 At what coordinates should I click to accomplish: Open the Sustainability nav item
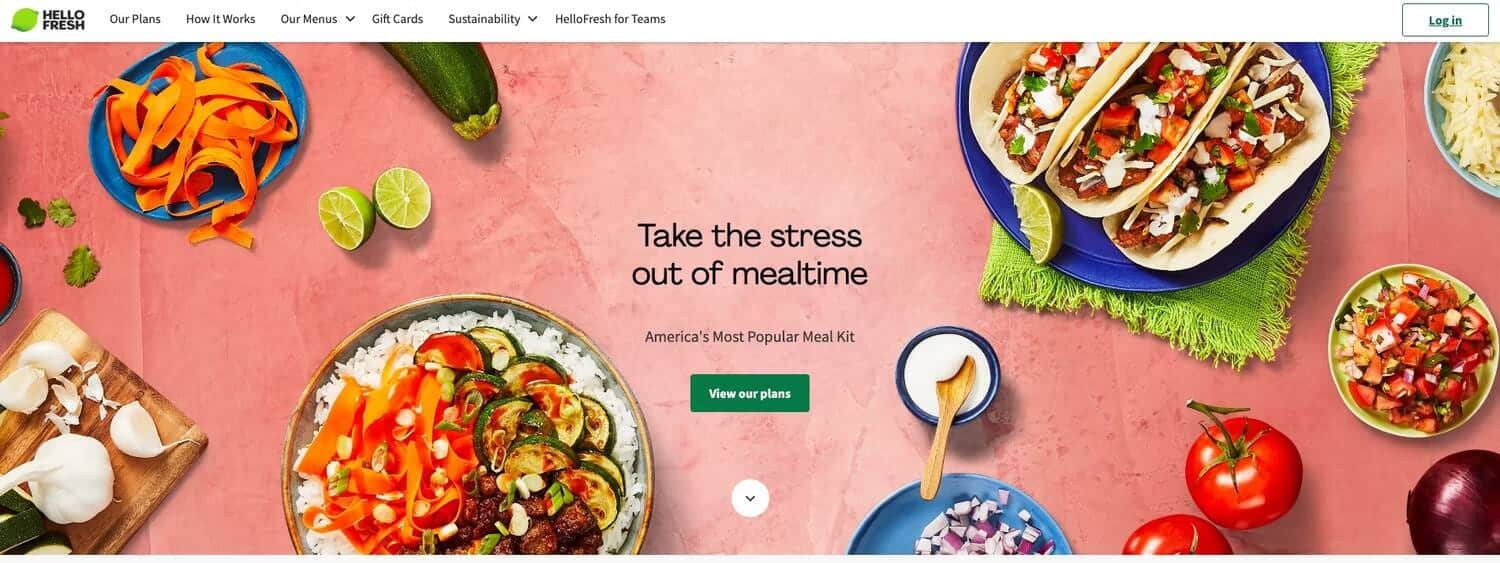click(x=484, y=19)
